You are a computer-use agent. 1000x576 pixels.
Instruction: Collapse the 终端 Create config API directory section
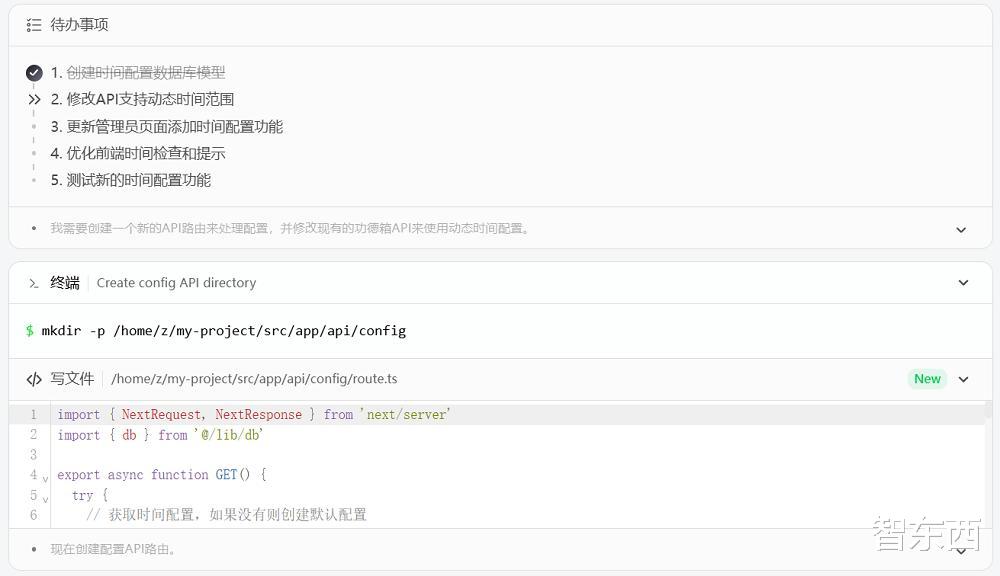(x=961, y=282)
